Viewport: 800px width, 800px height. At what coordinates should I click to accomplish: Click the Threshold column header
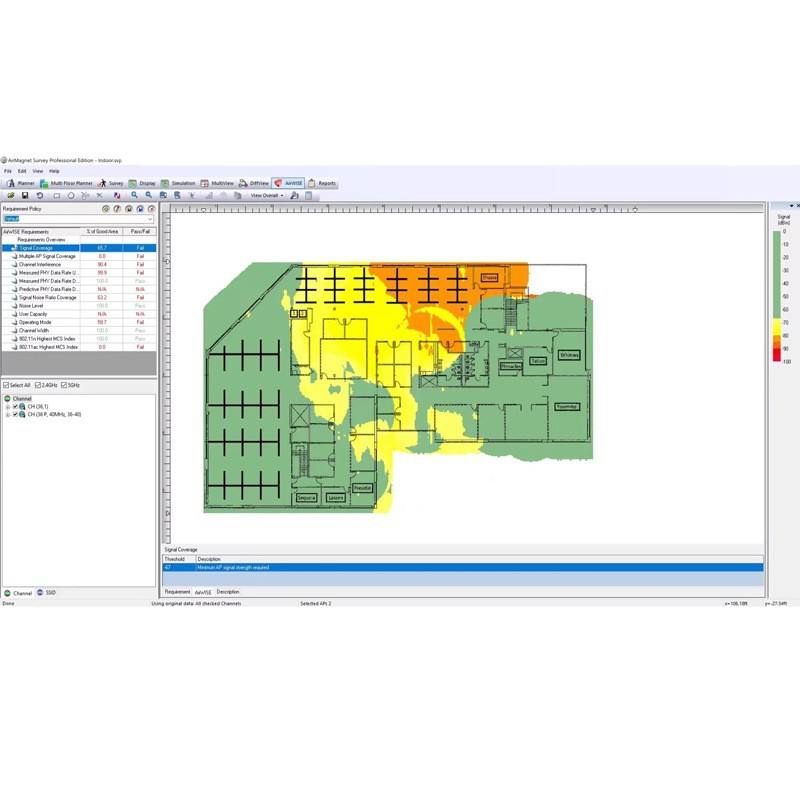coord(179,559)
